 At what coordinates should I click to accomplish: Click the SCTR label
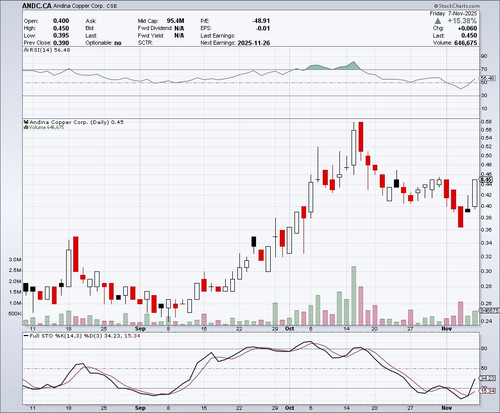click(145, 43)
